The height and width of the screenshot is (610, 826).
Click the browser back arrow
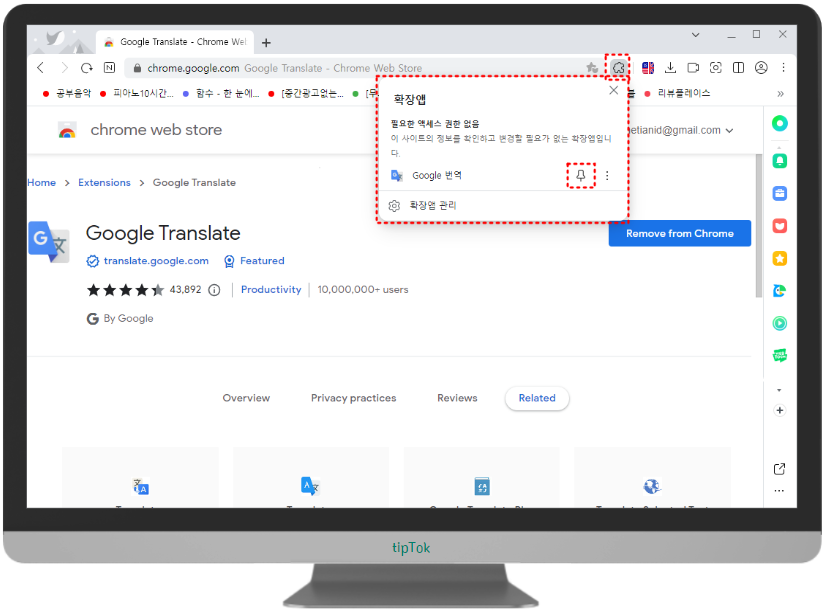coord(41,67)
